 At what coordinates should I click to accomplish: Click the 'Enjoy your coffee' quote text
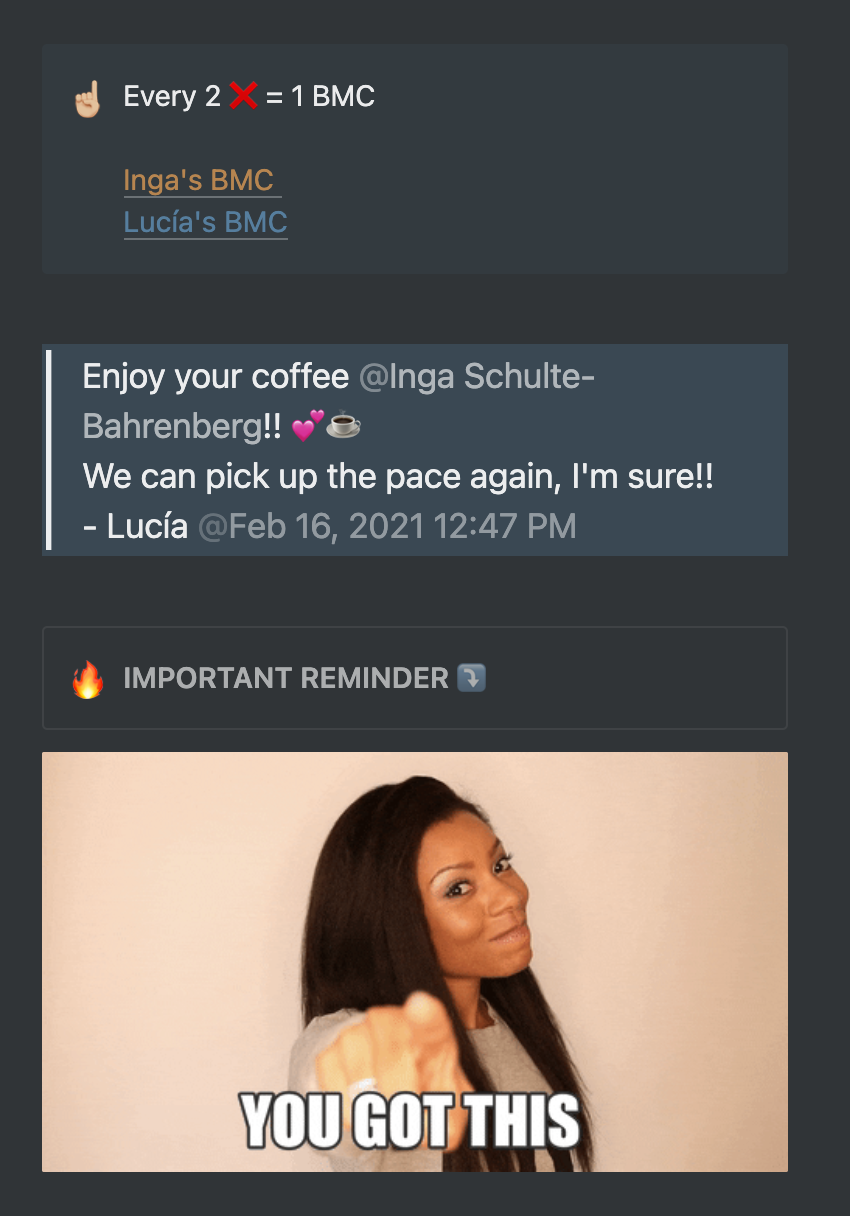(x=216, y=377)
